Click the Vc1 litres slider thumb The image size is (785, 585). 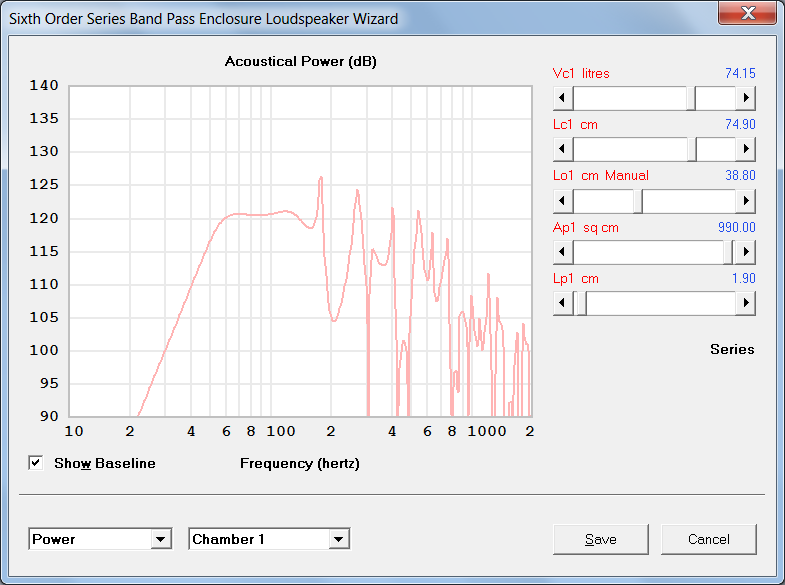(690, 98)
